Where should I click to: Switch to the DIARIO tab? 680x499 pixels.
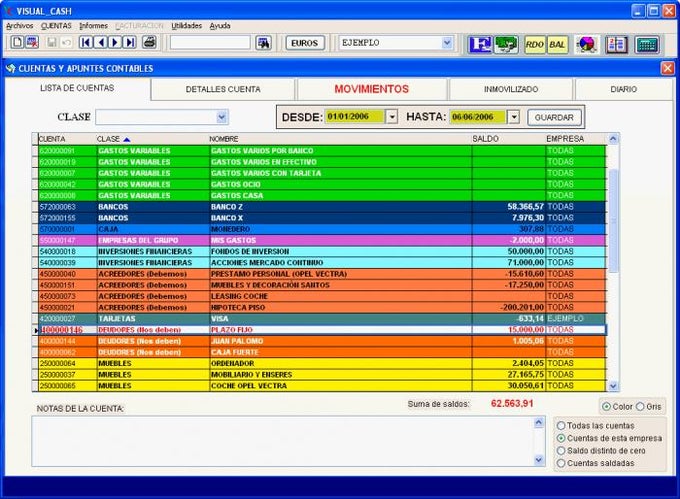[623, 89]
